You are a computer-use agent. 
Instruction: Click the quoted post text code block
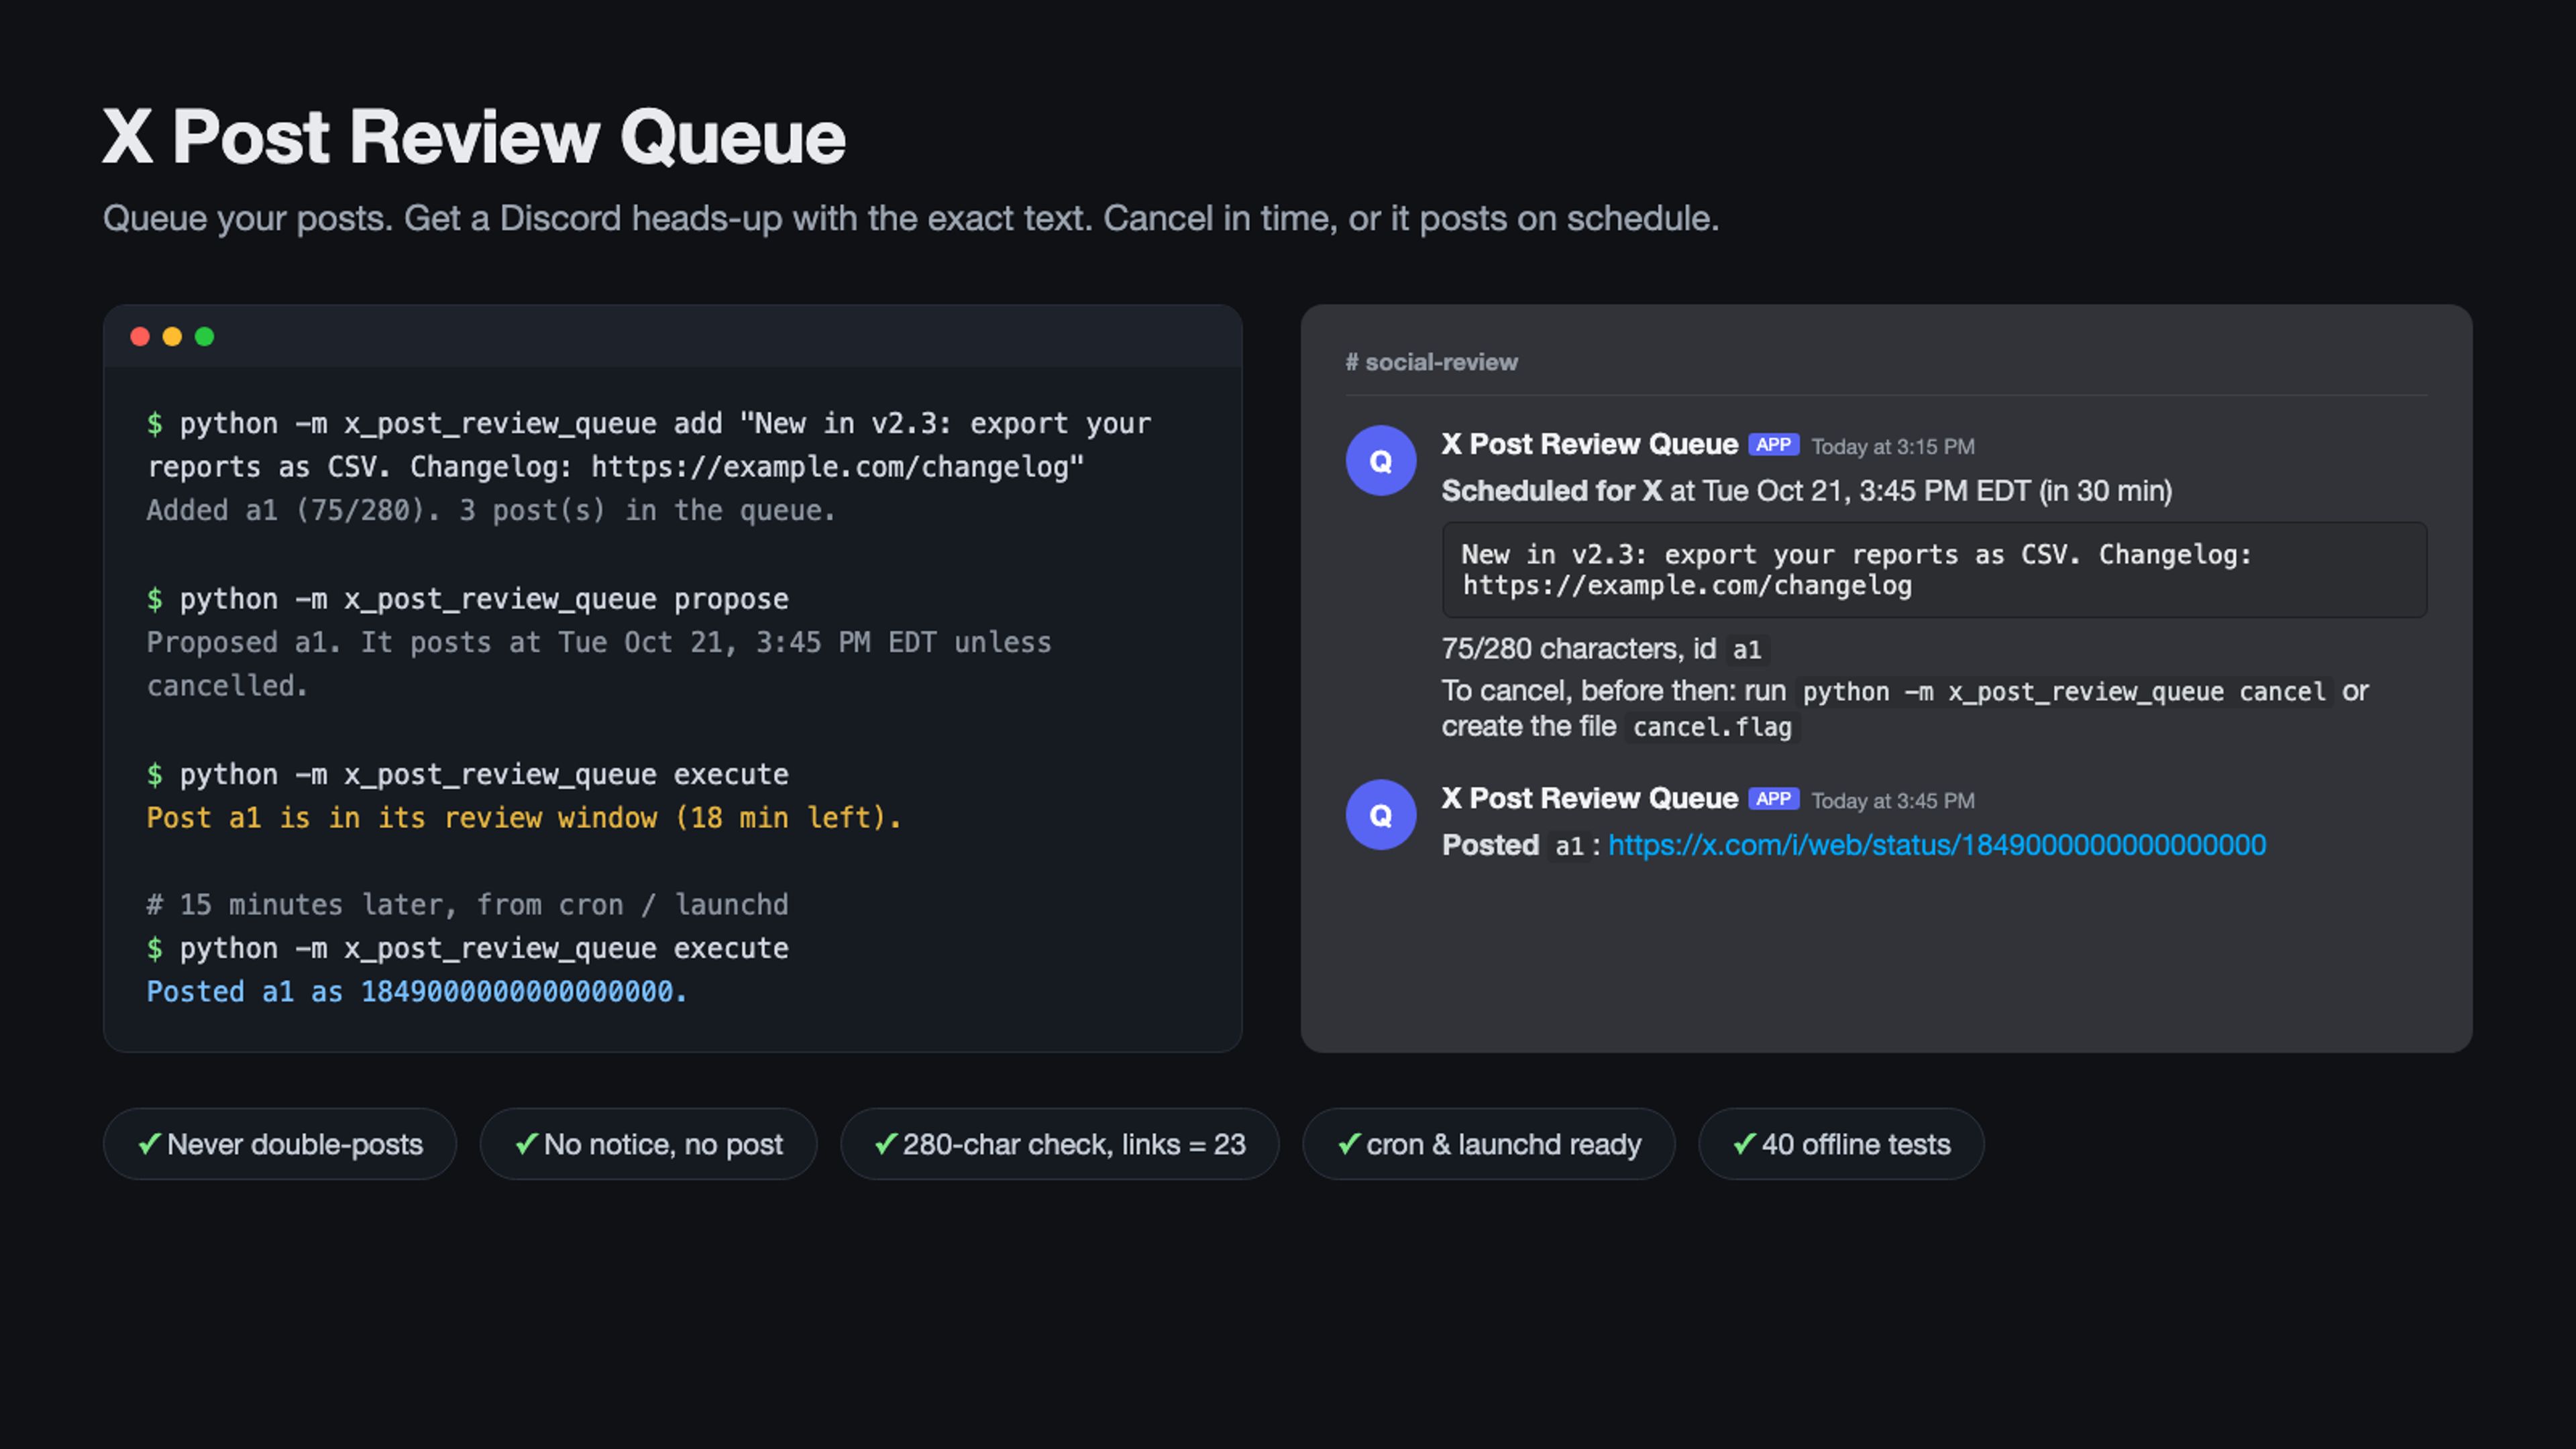1934,570
